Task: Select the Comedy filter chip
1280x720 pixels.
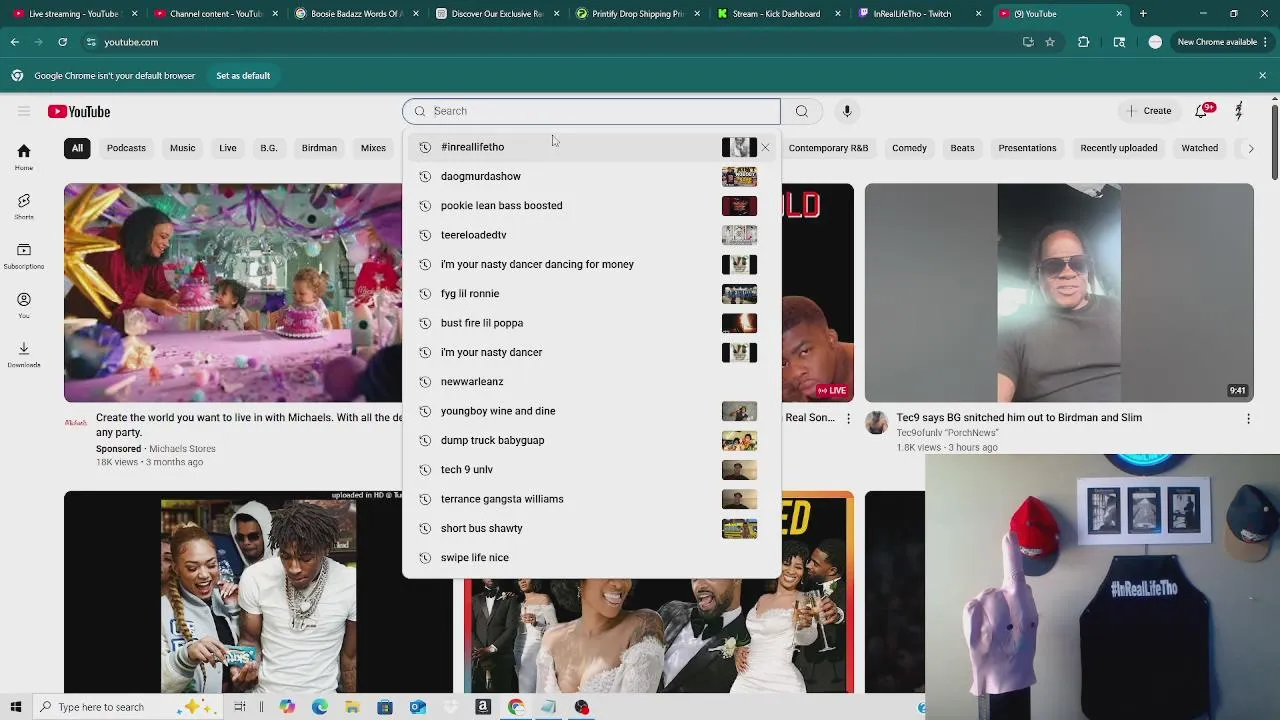Action: (x=909, y=148)
